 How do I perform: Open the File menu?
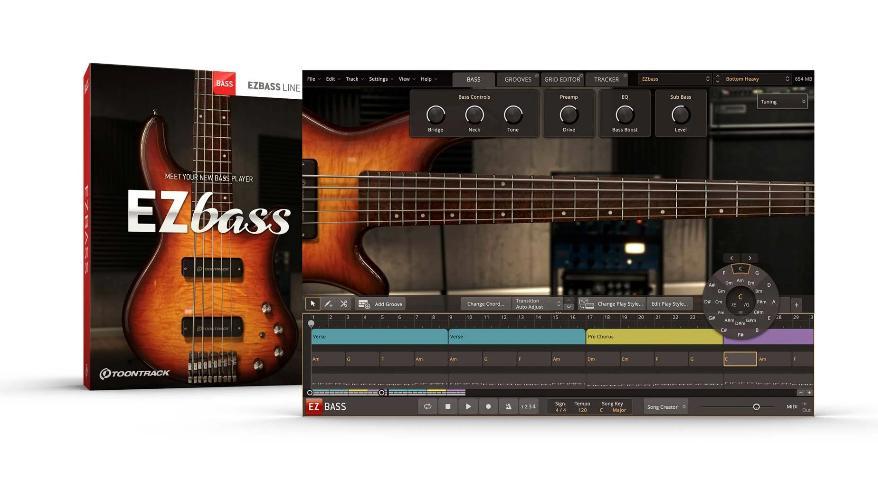point(313,79)
